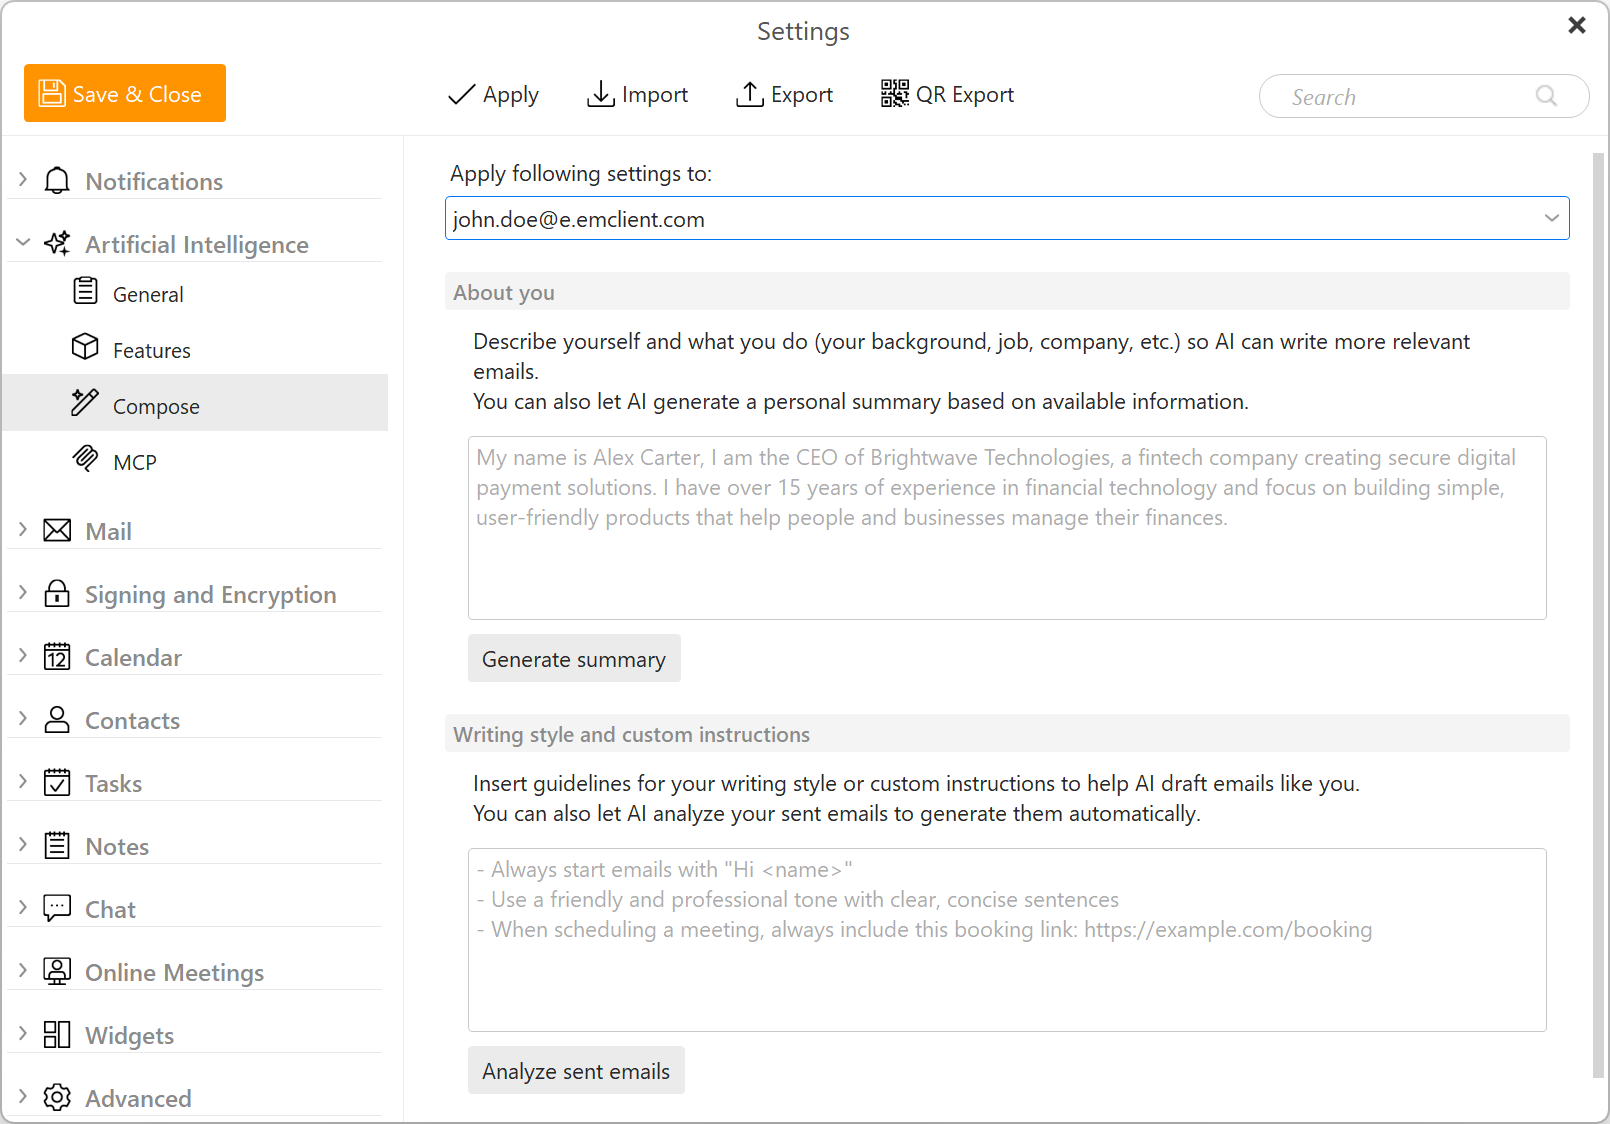Expand the Notes section chevron

click(x=23, y=844)
